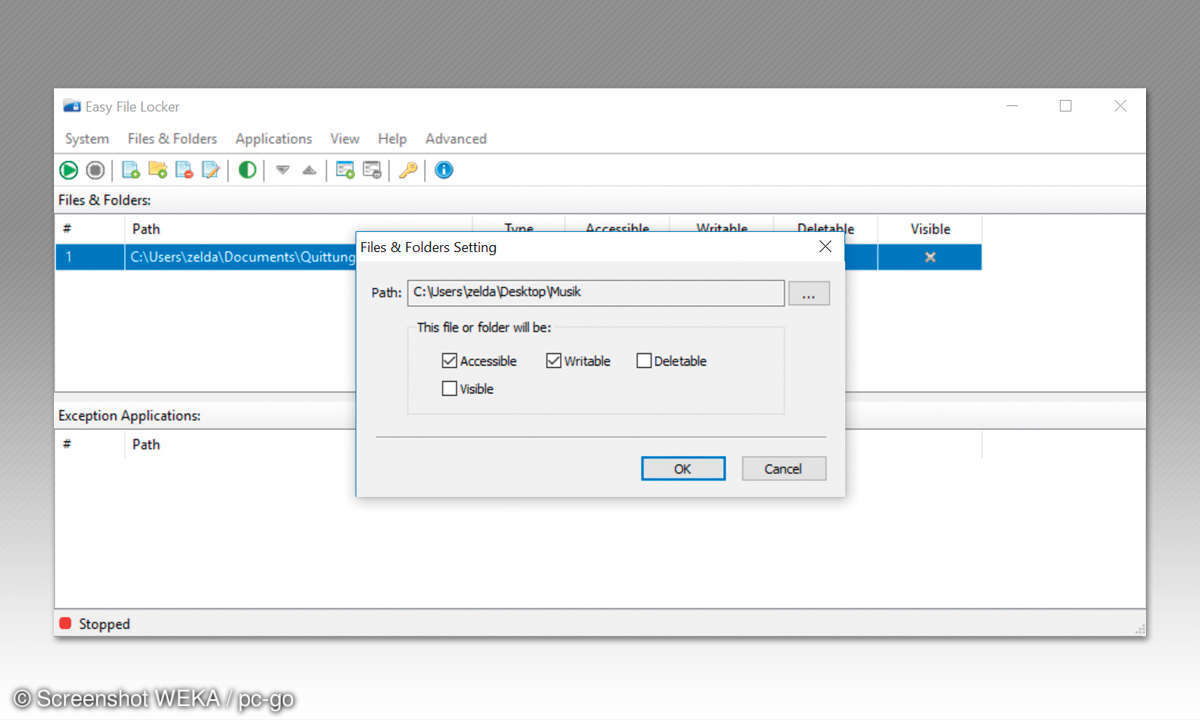Check the Visible checkbox

449,389
